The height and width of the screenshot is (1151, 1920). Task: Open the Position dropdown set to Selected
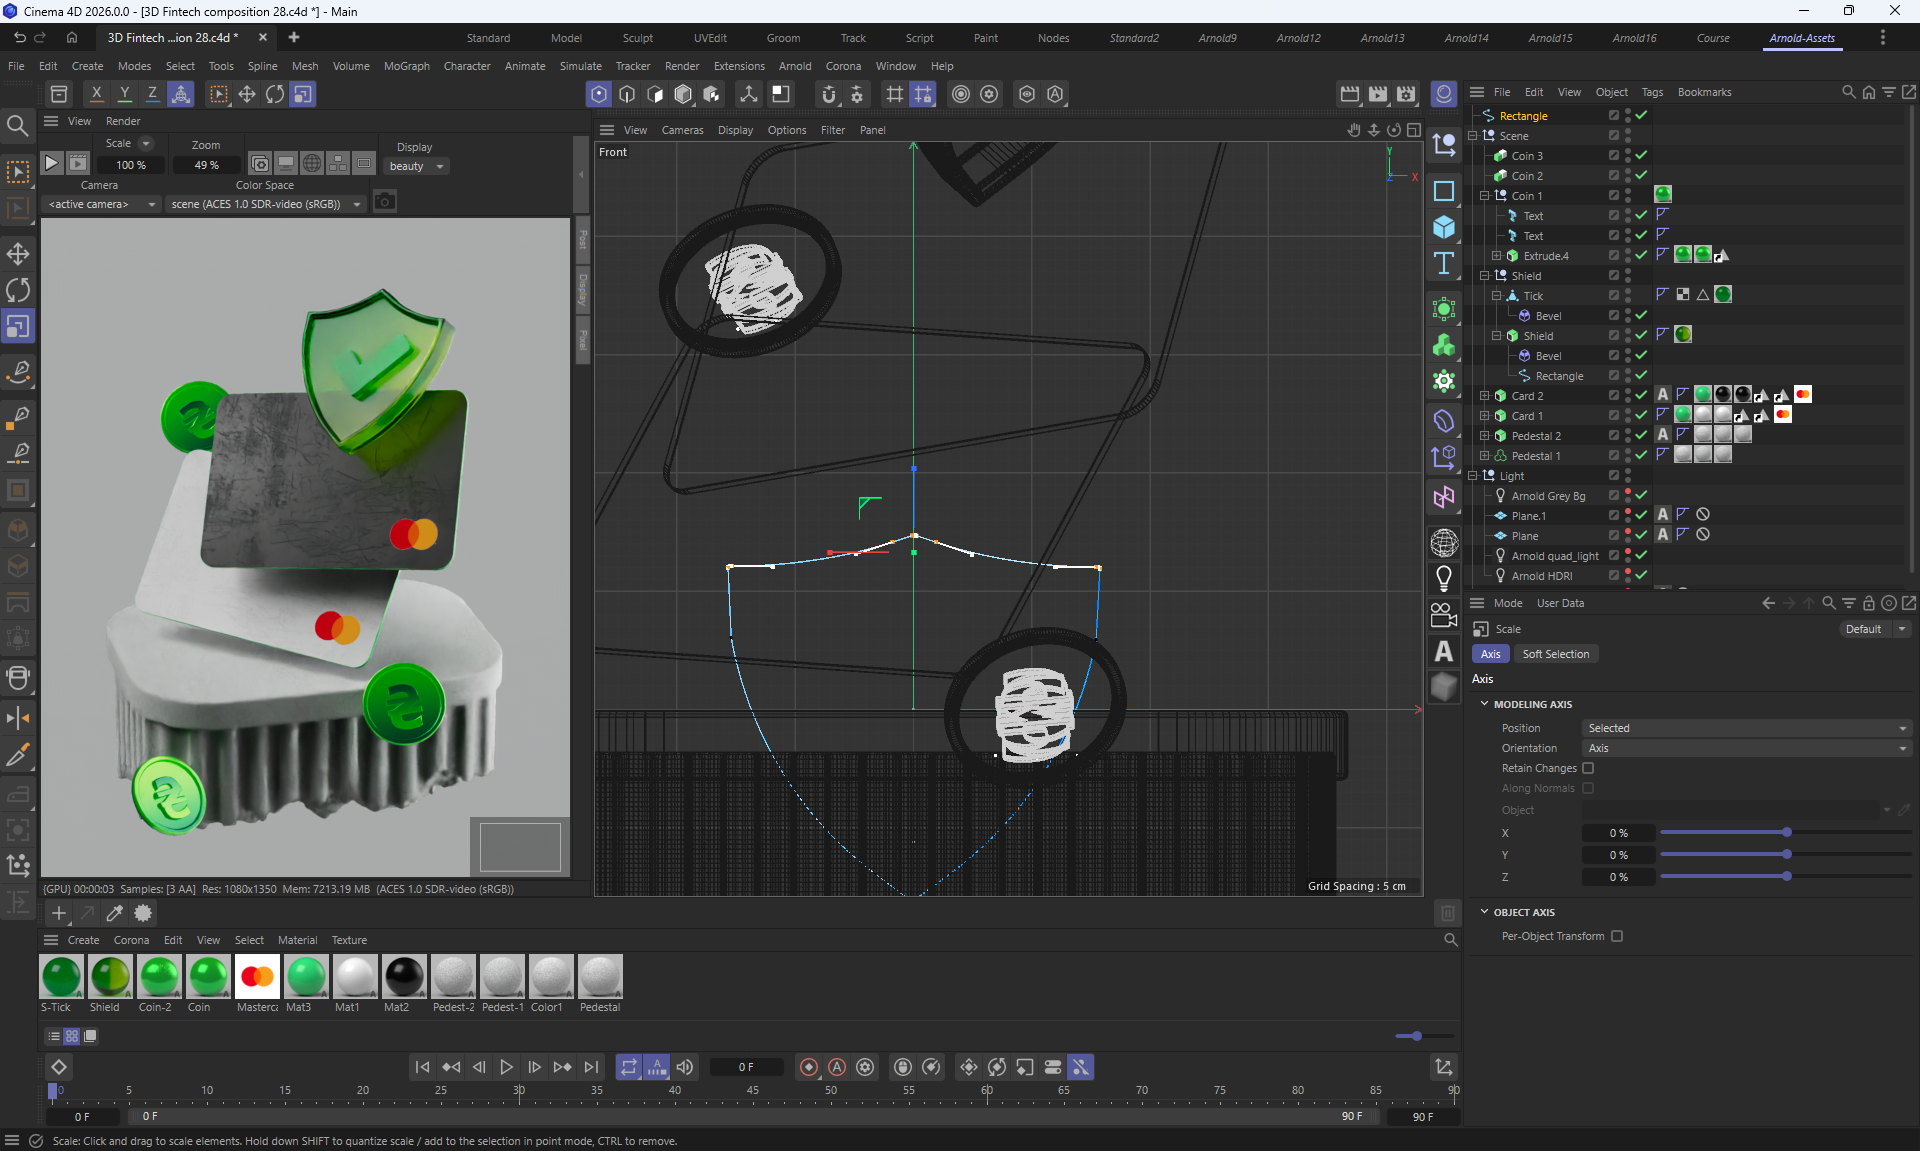(x=1745, y=728)
